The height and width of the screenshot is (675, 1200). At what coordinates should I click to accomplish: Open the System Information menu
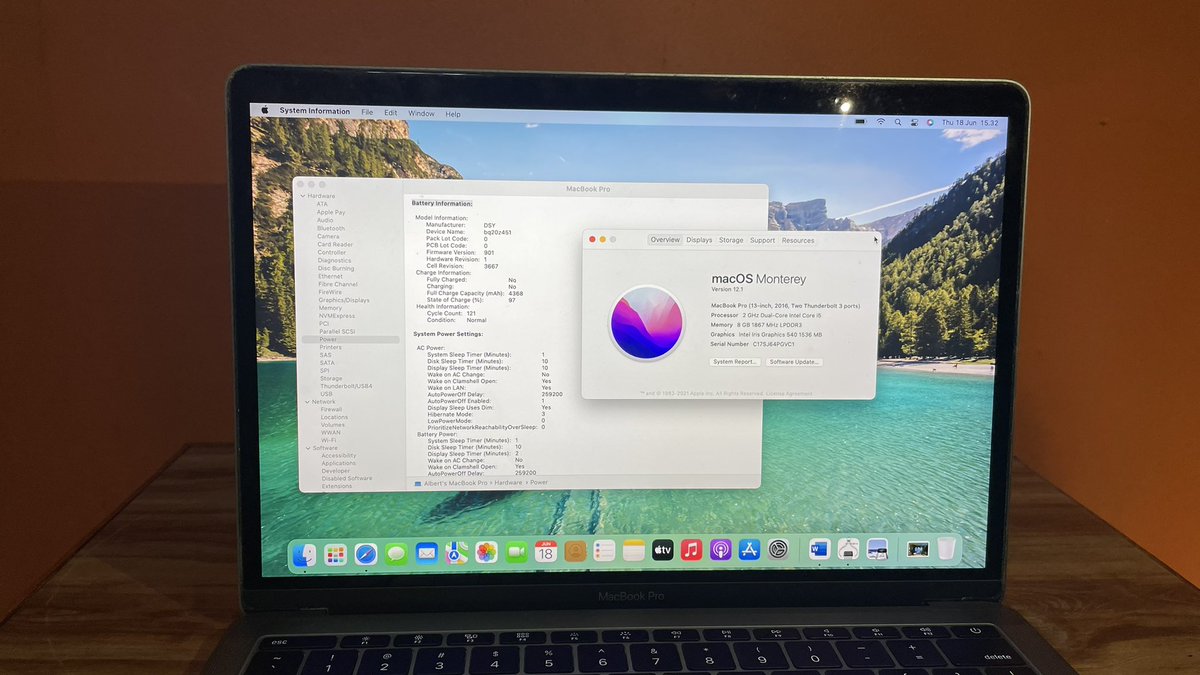tap(315, 112)
